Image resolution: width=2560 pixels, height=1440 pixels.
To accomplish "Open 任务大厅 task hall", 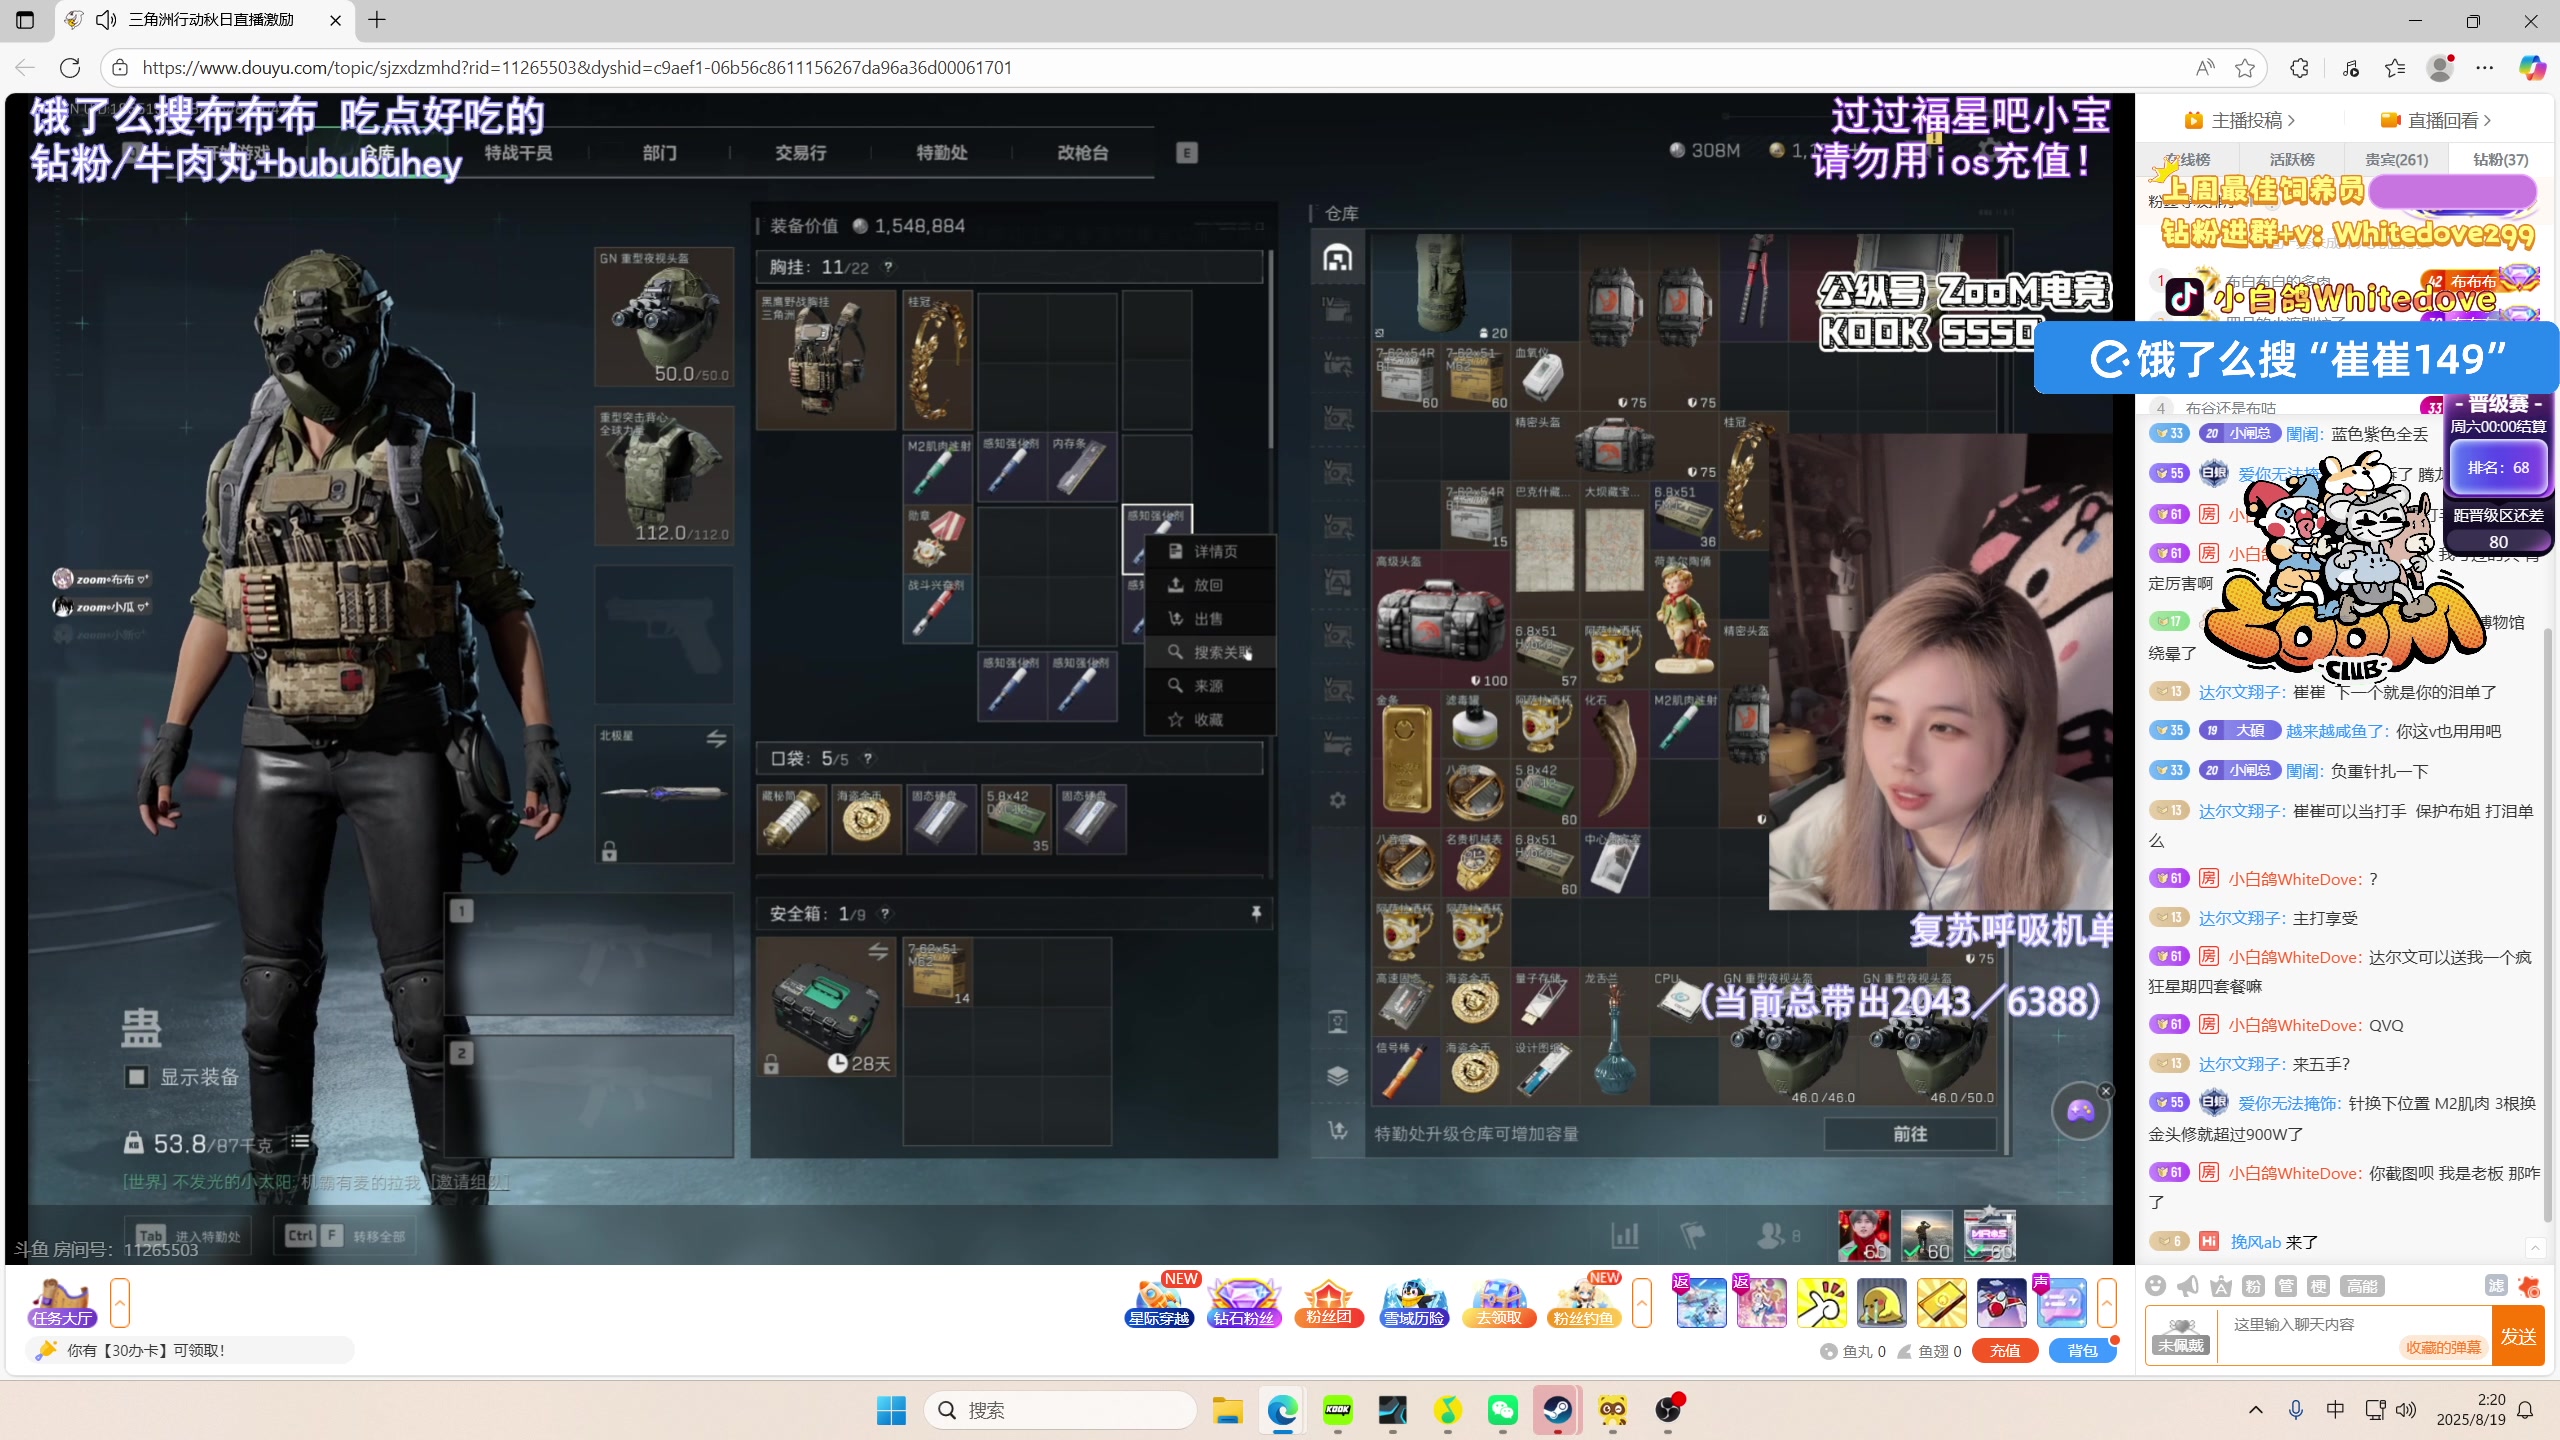I will 62,1302.
